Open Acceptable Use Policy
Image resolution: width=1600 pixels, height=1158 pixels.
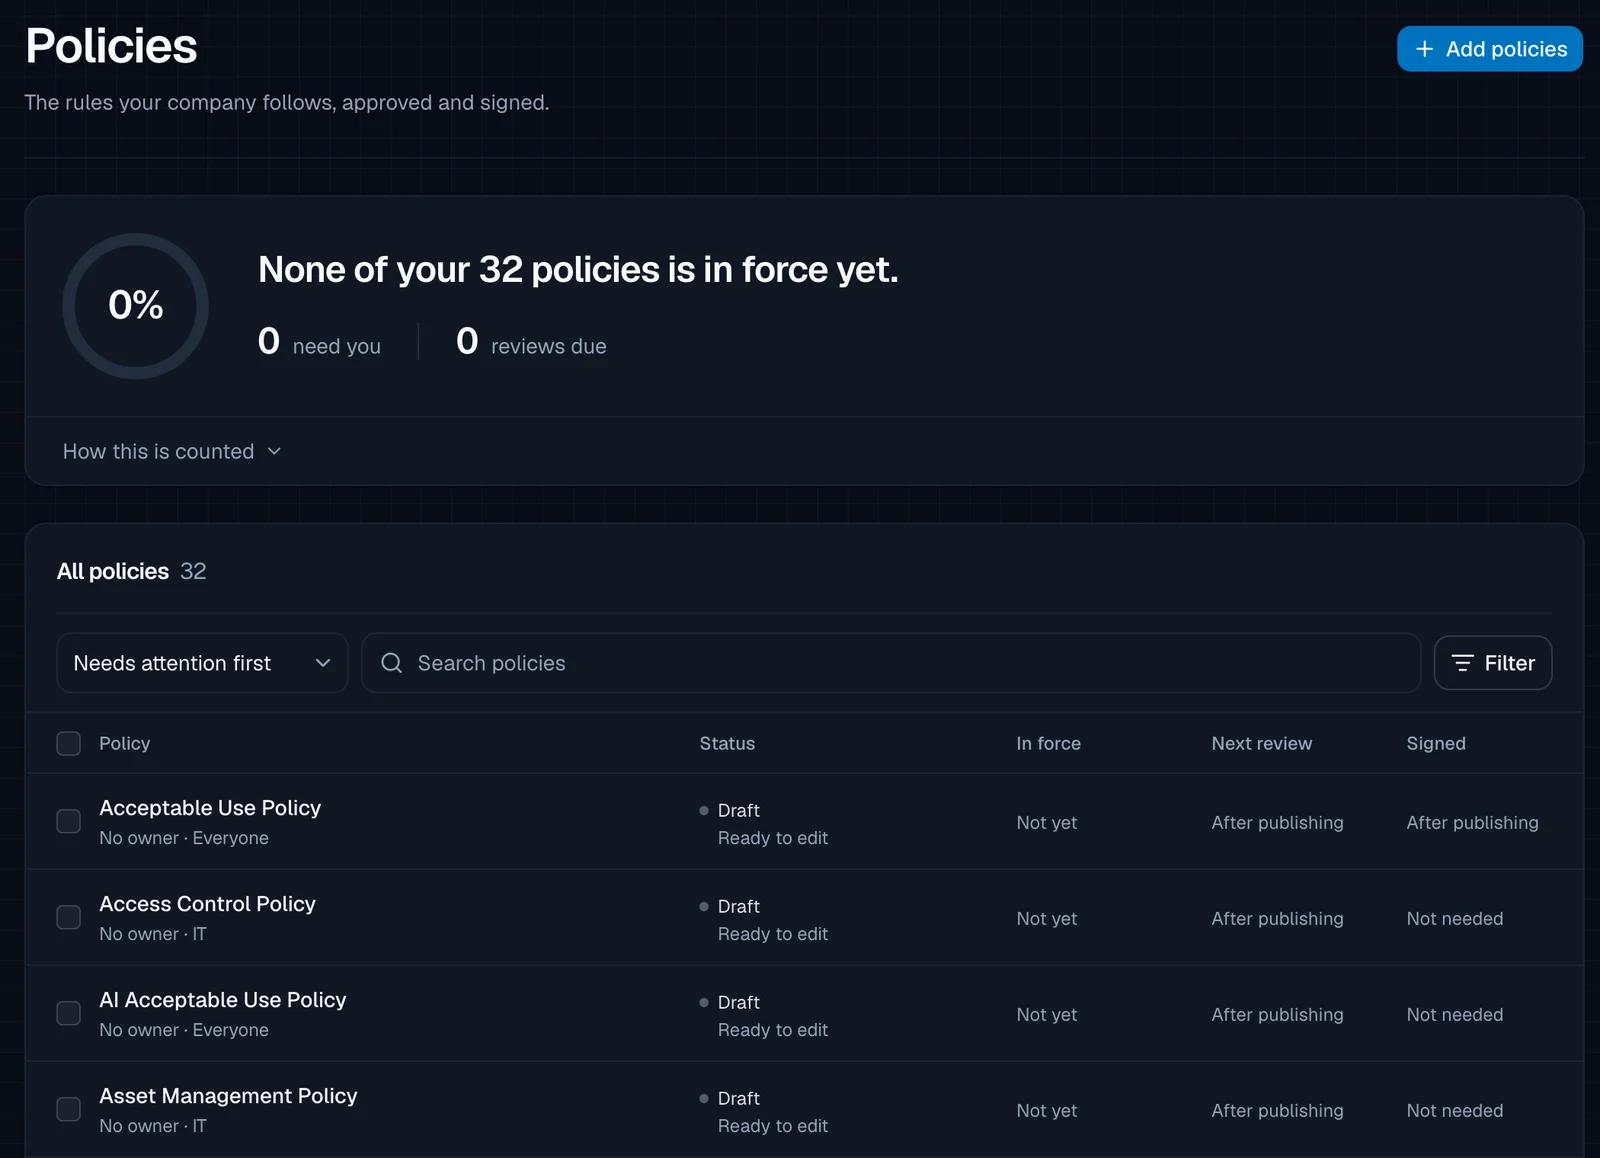point(210,808)
